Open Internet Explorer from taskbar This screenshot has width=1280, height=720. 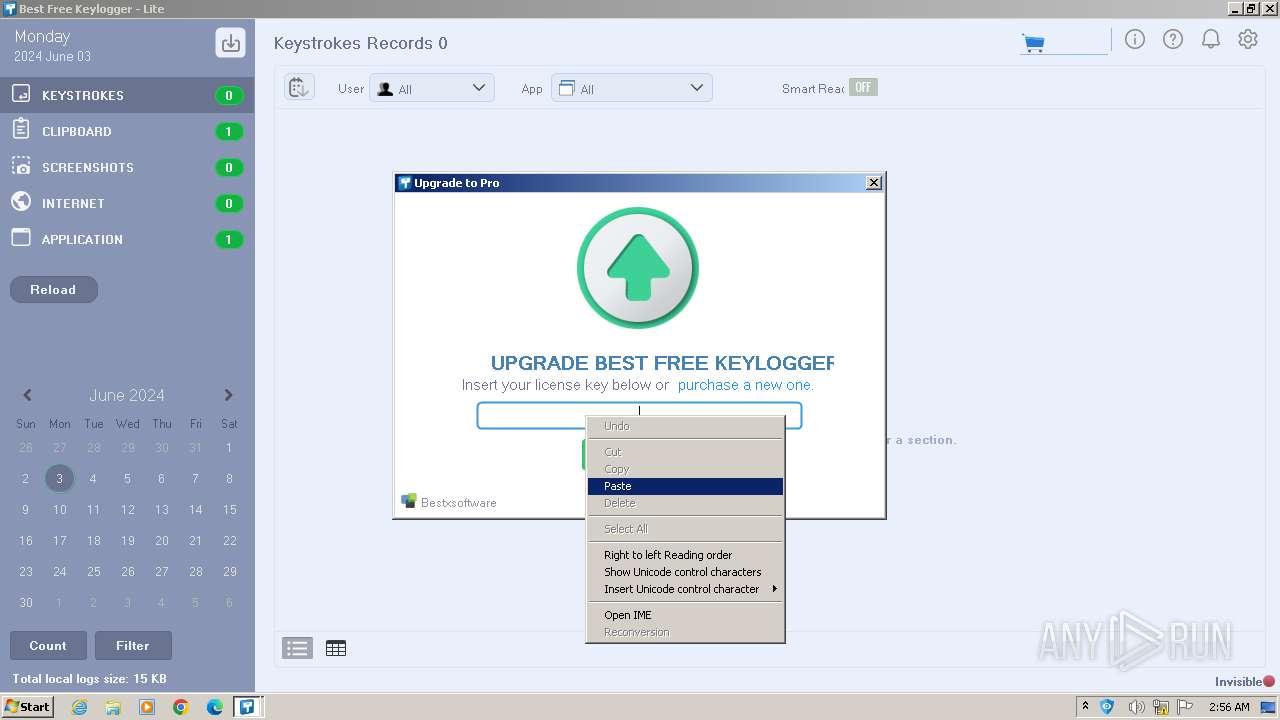[x=79, y=707]
